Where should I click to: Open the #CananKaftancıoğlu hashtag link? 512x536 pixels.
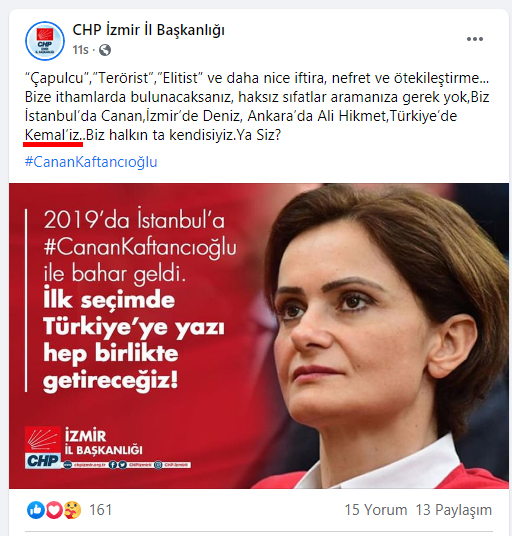tap(91, 162)
